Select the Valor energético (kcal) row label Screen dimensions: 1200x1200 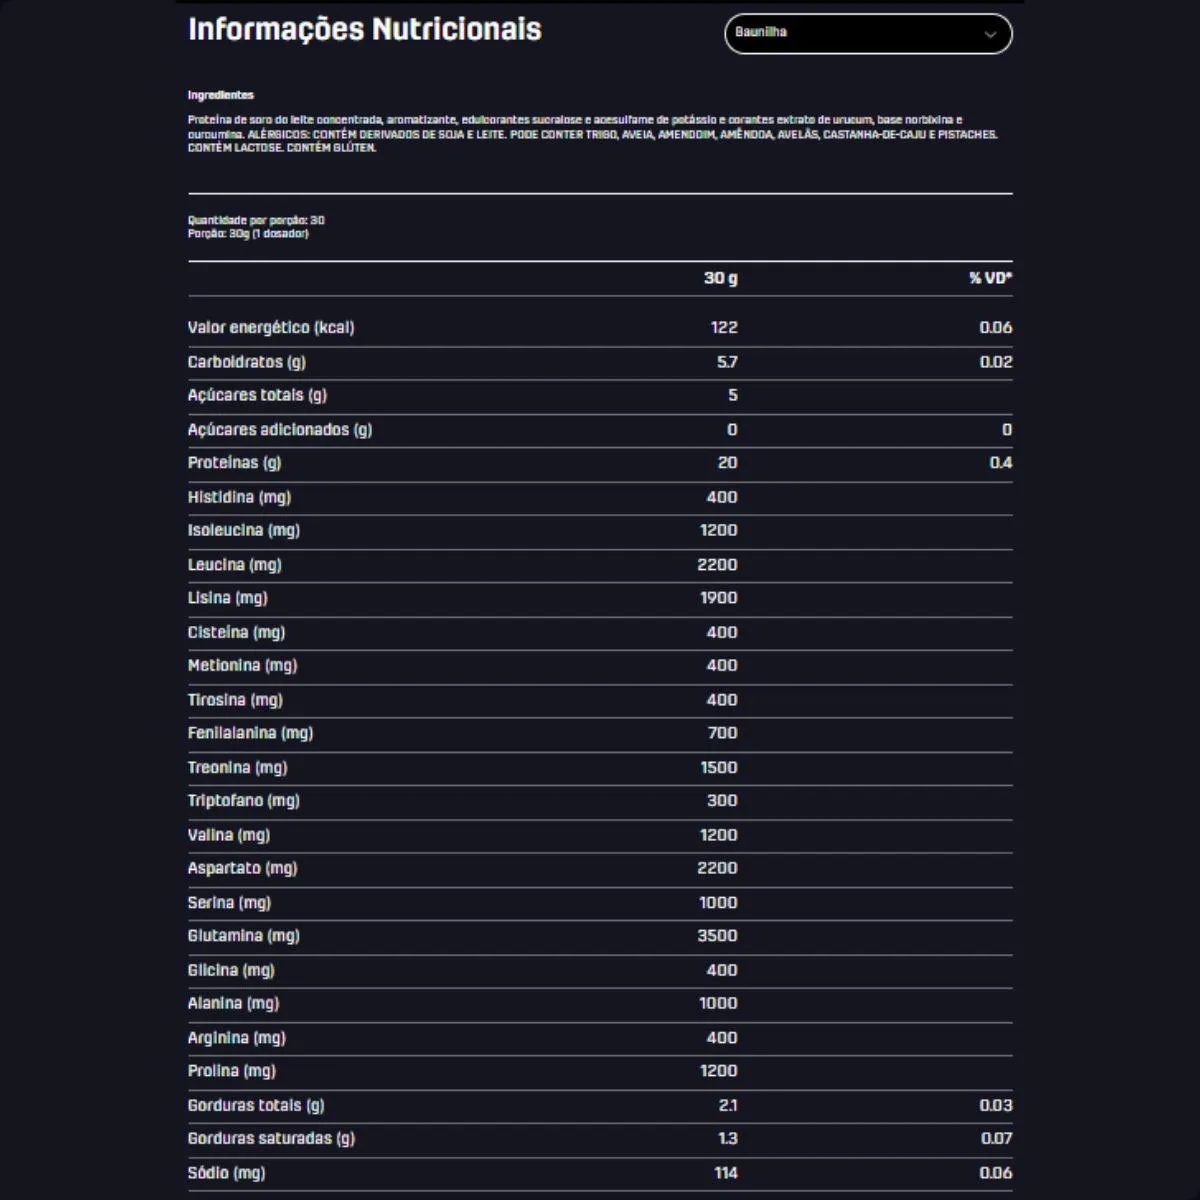point(271,328)
